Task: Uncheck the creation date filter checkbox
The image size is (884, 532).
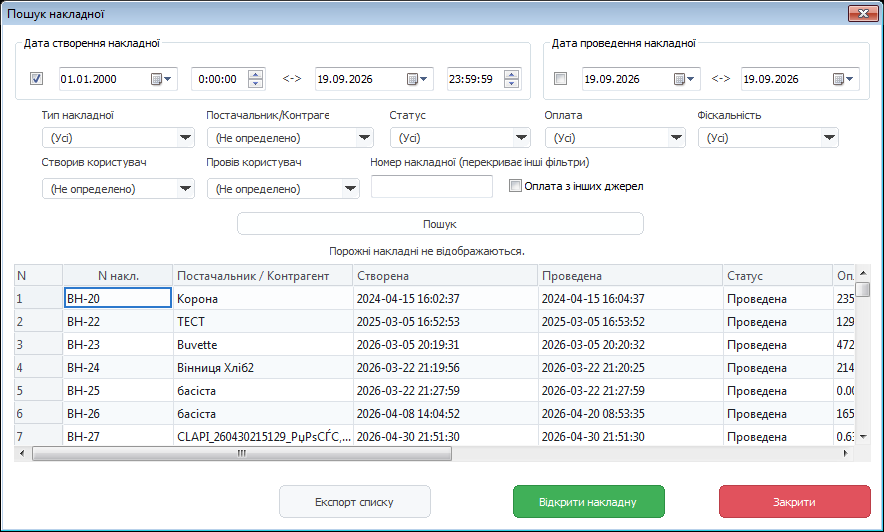Action: (x=36, y=78)
